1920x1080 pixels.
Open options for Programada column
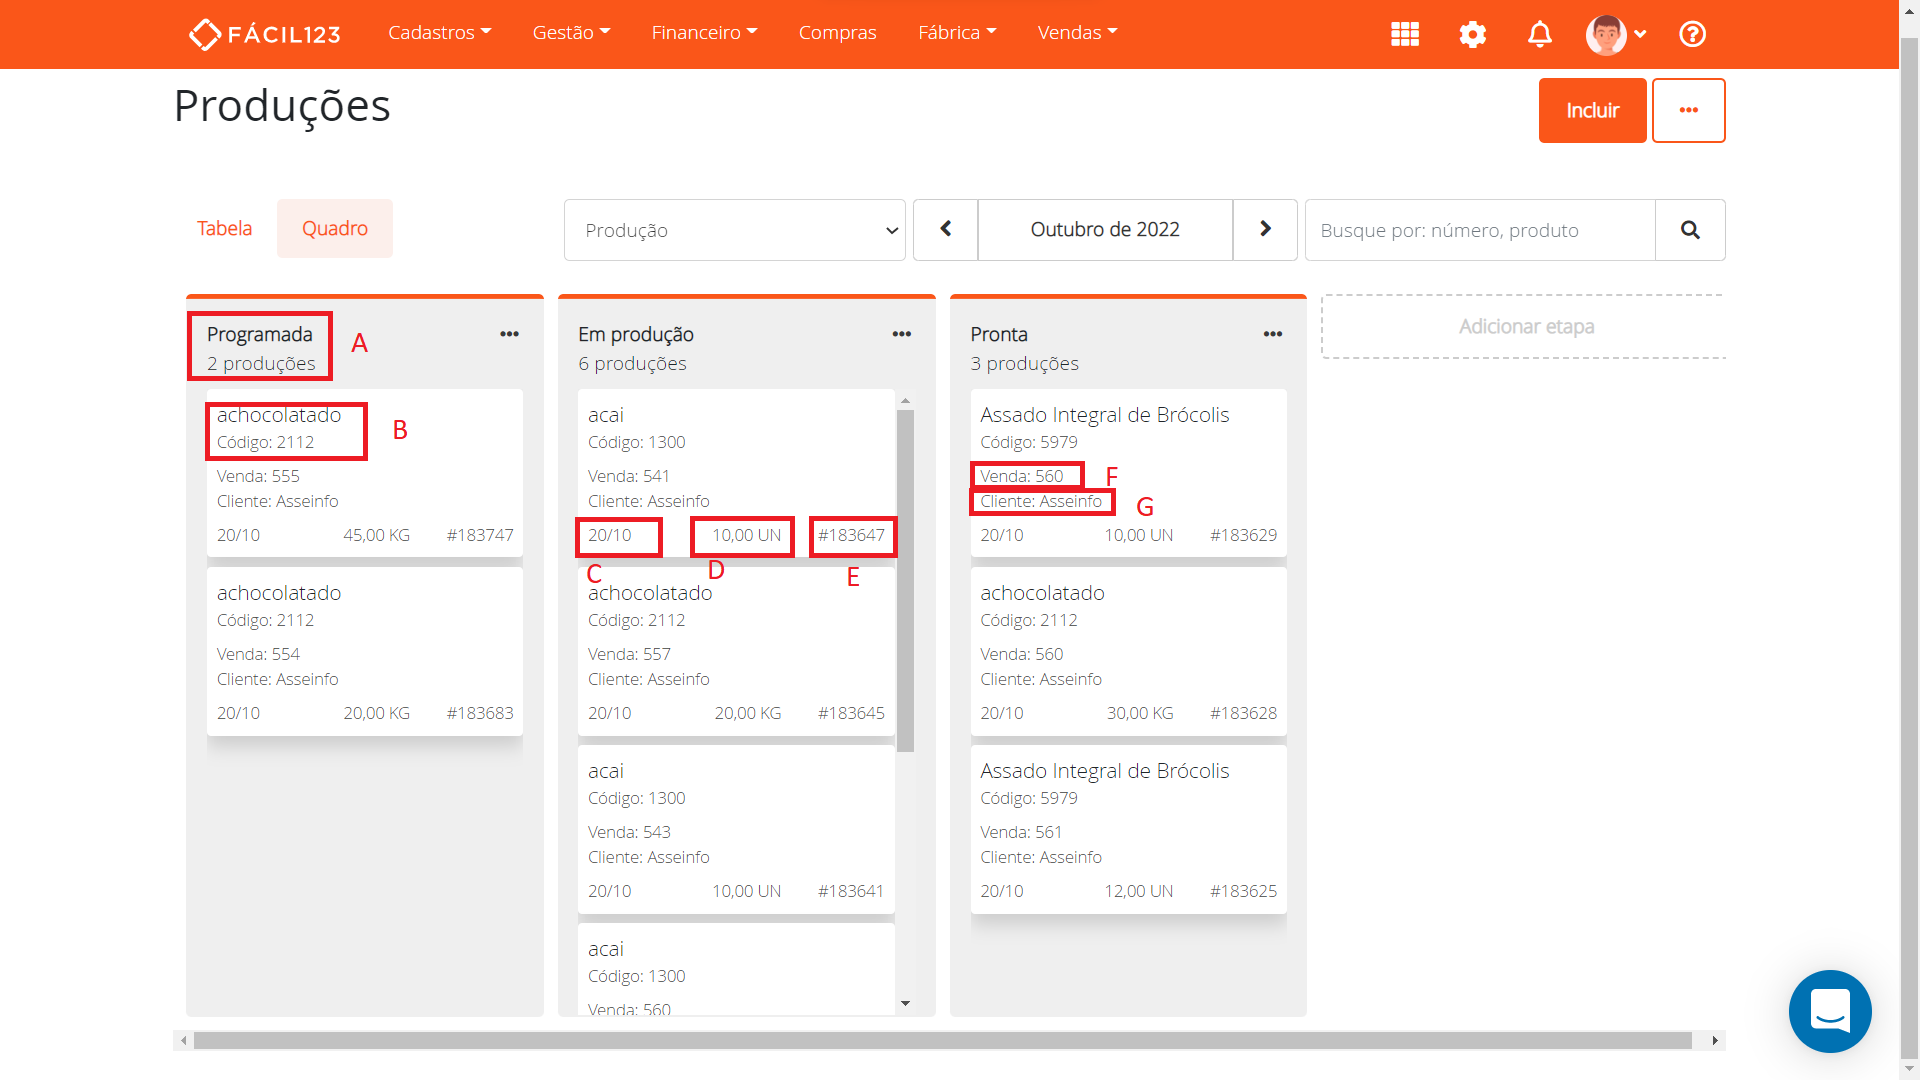(509, 334)
